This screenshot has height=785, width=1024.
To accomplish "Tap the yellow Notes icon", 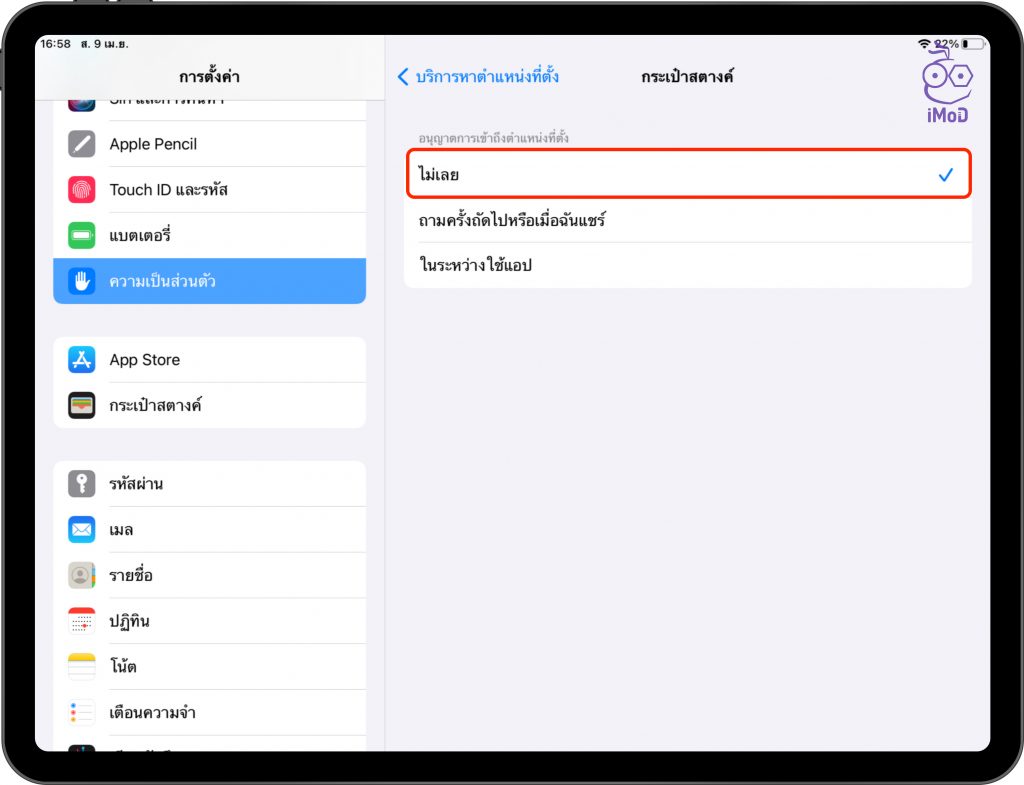I will pos(82,667).
